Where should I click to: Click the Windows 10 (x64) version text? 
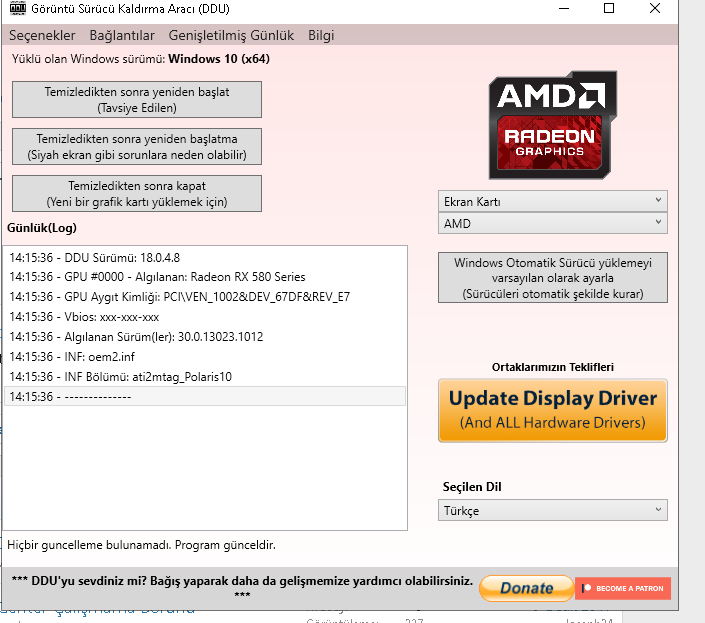point(219,59)
